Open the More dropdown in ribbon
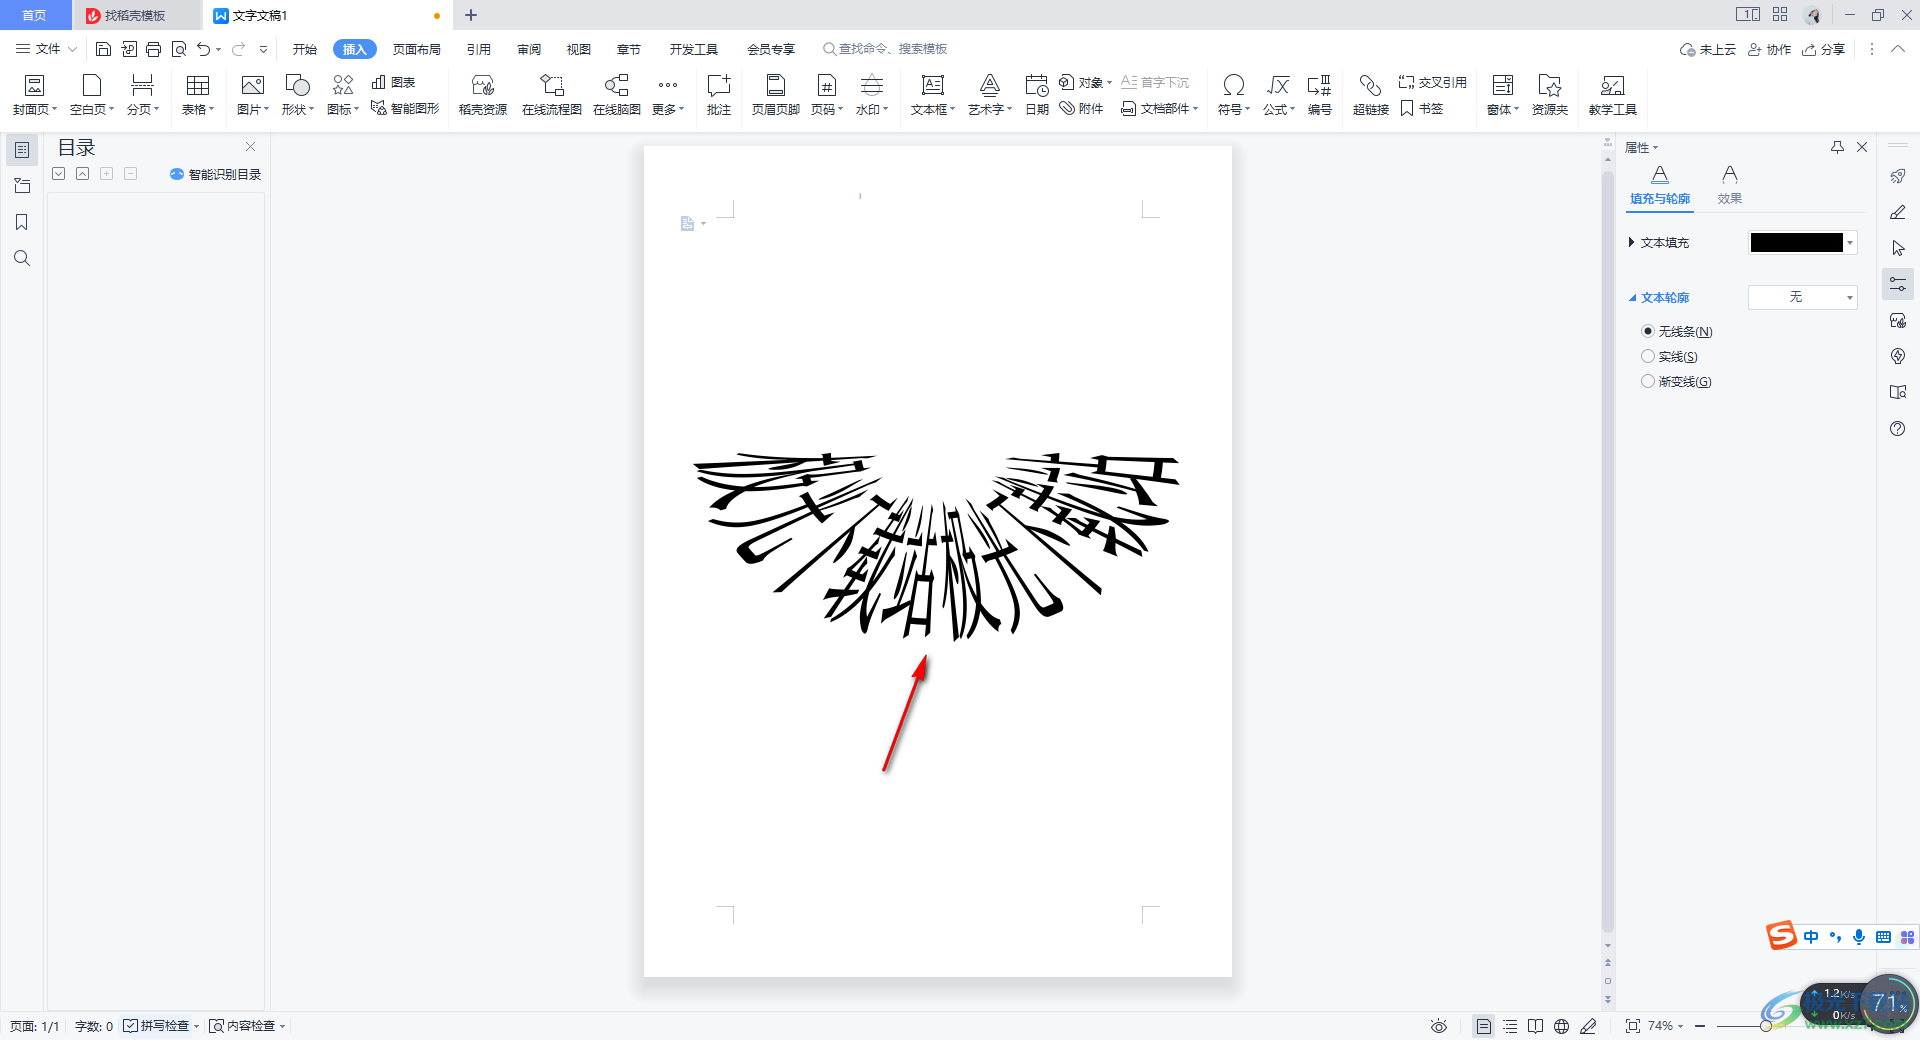The width and height of the screenshot is (1920, 1040). click(x=668, y=96)
